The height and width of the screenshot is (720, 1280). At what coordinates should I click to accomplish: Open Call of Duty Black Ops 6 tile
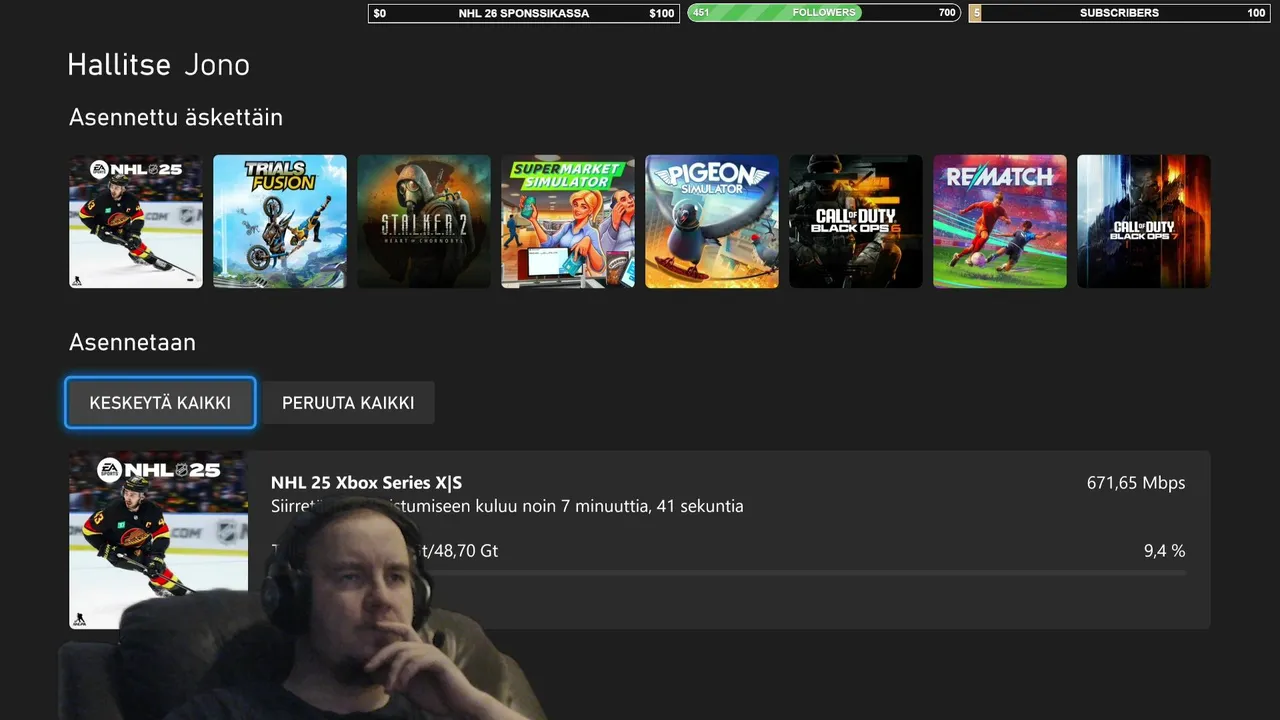[x=856, y=221]
